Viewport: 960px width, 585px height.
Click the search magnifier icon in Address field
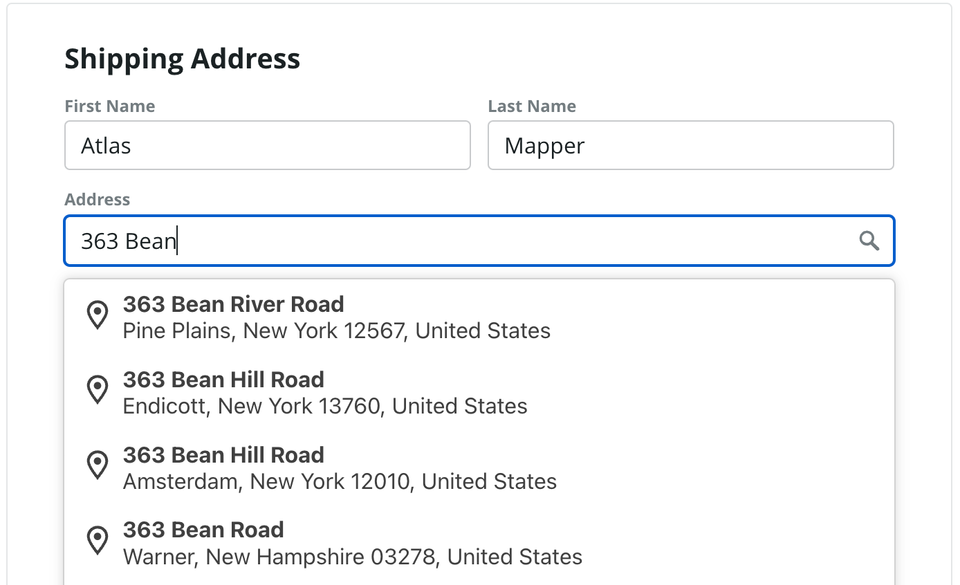869,241
